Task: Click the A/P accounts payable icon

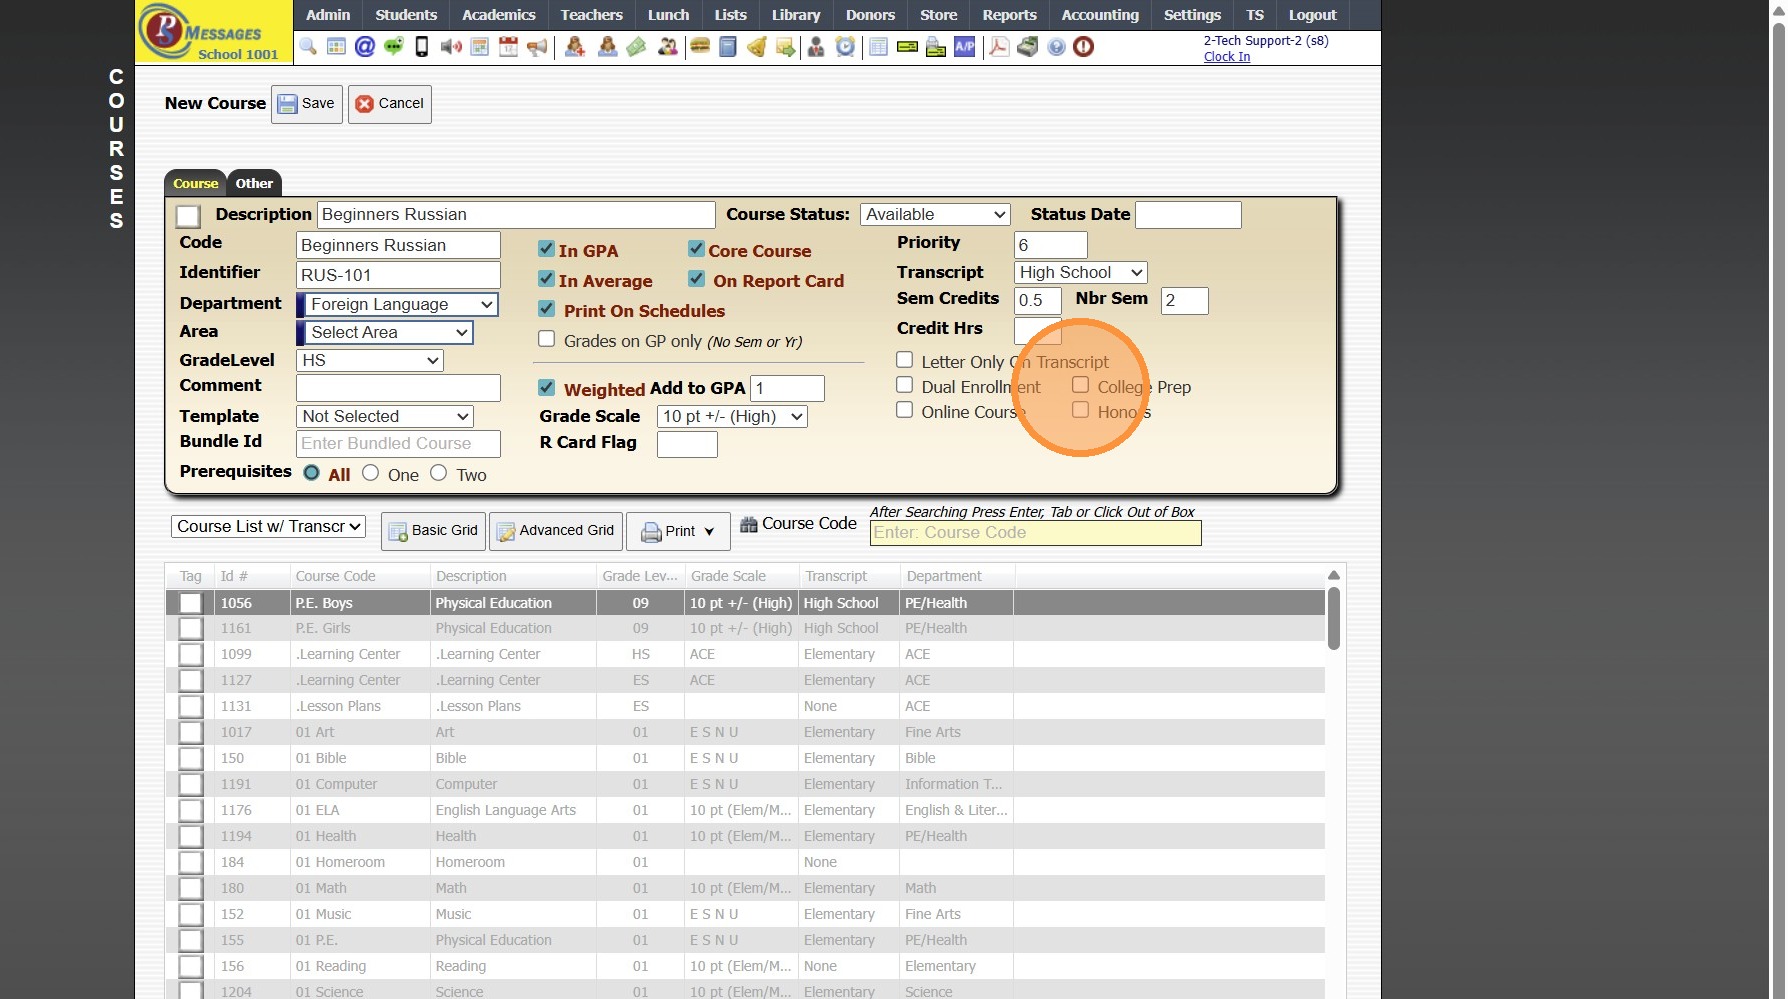Action: coord(964,47)
